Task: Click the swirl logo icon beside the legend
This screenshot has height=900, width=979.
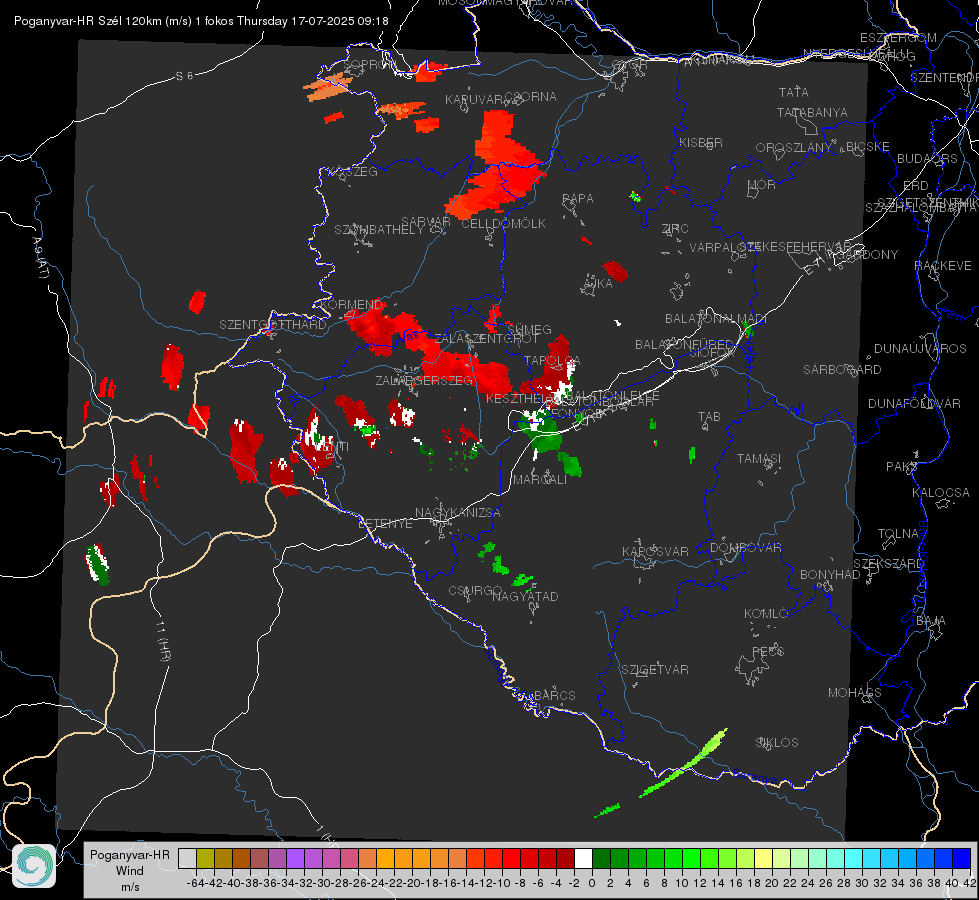Action: click(34, 866)
